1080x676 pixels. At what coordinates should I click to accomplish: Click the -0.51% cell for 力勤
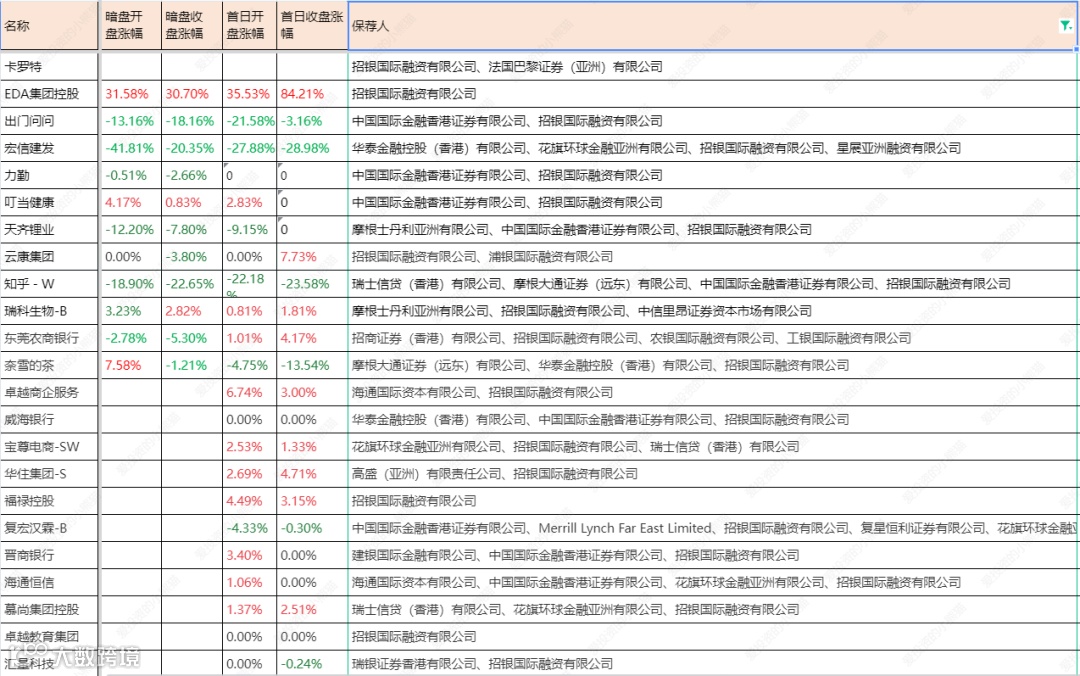131,175
